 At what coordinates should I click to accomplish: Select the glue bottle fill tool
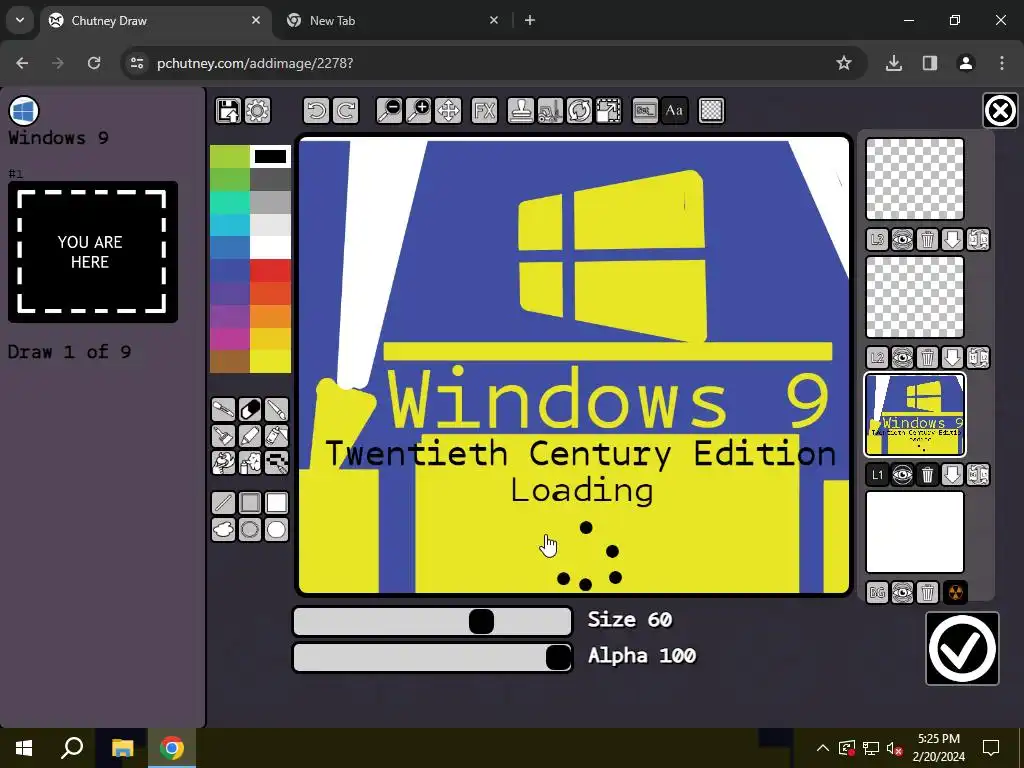coord(276,436)
